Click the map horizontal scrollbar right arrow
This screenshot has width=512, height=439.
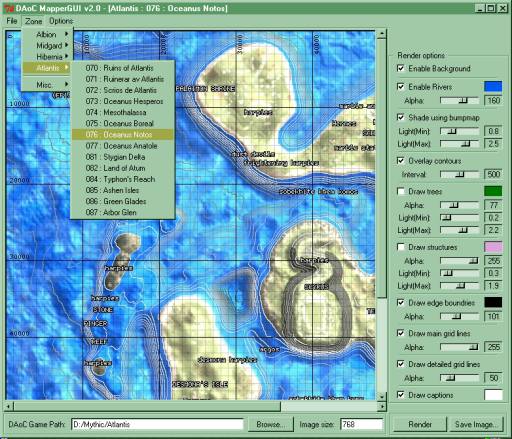click(382, 406)
